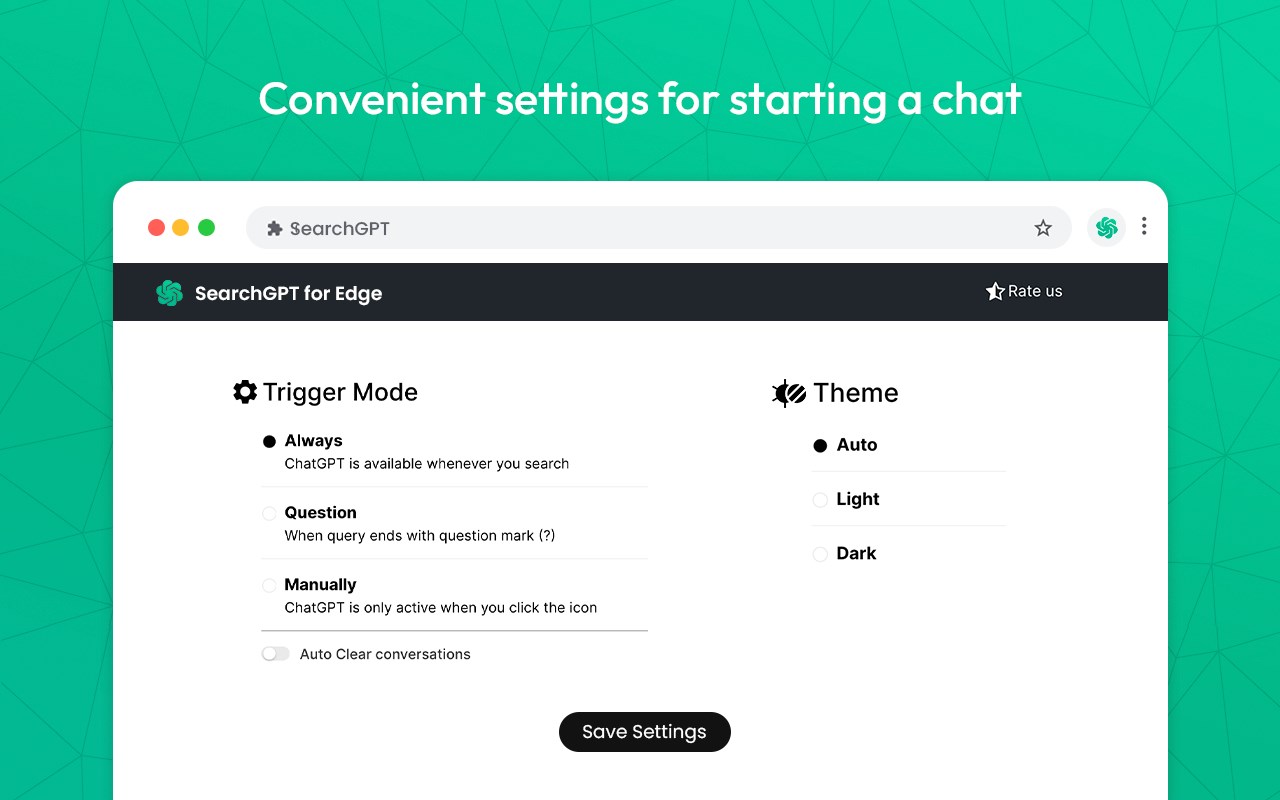The width and height of the screenshot is (1280, 800).
Task: Select the Manually trigger mode
Action: click(x=269, y=586)
